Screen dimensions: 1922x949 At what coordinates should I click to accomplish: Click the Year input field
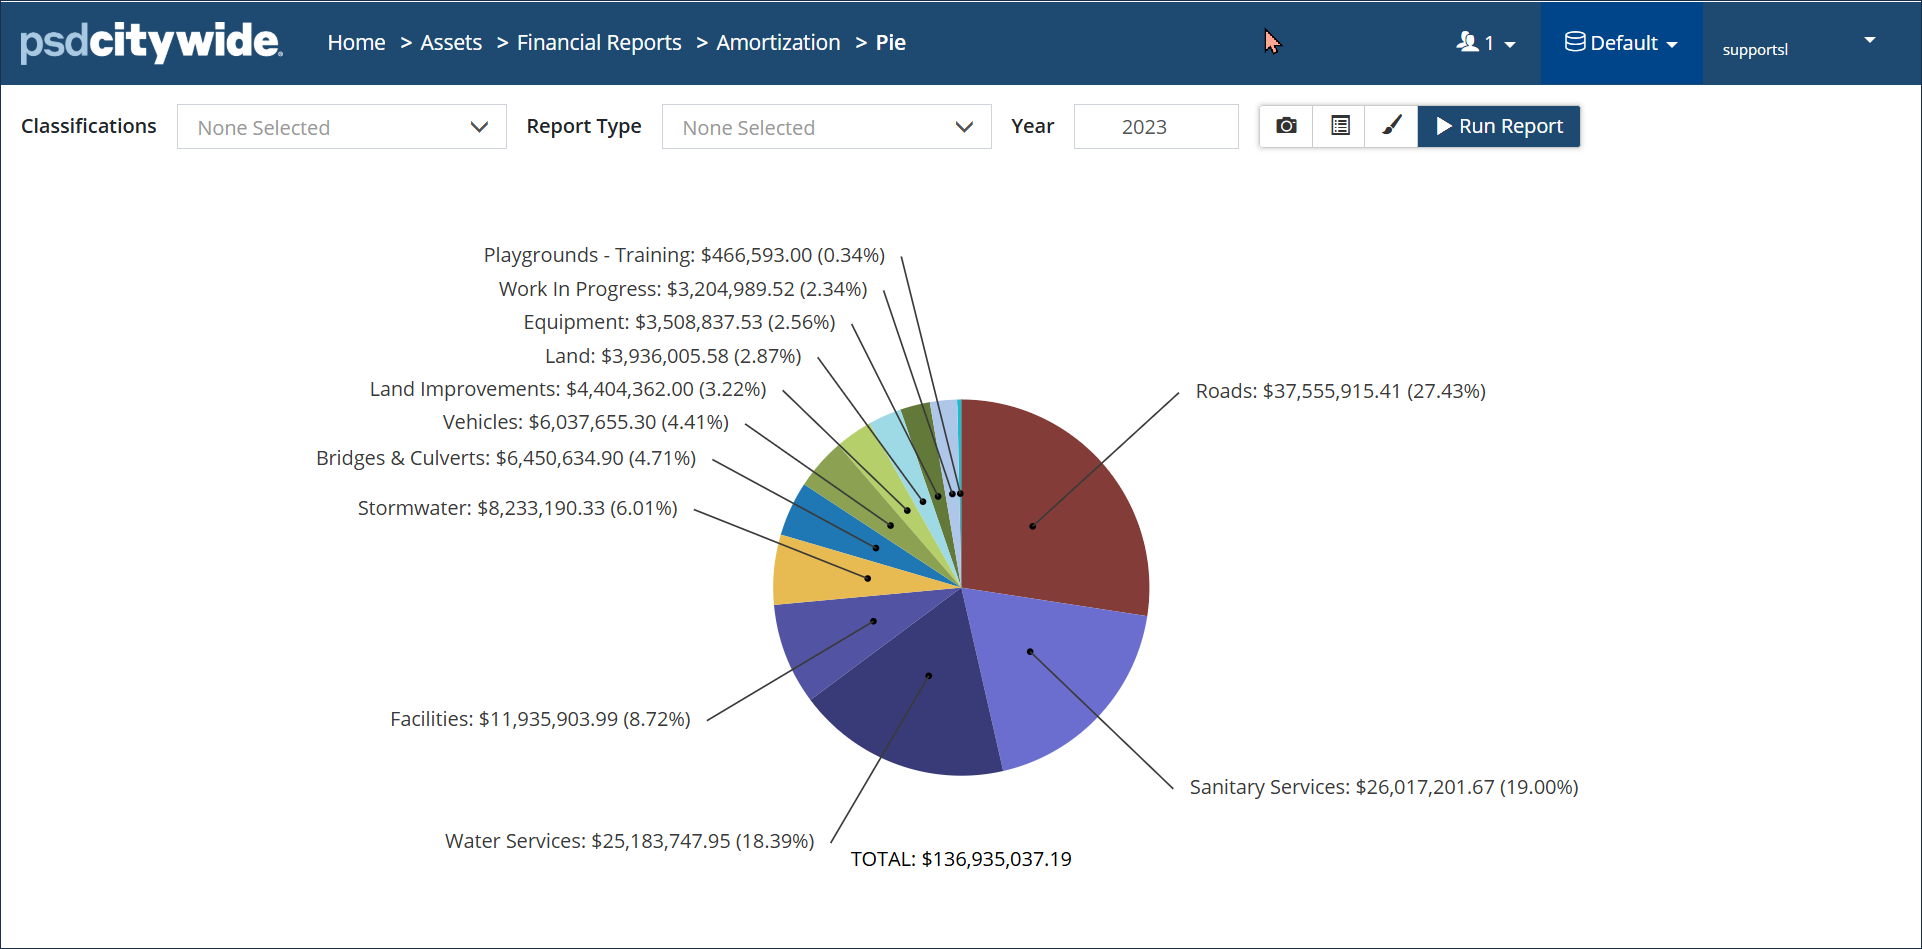pyautogui.click(x=1155, y=127)
